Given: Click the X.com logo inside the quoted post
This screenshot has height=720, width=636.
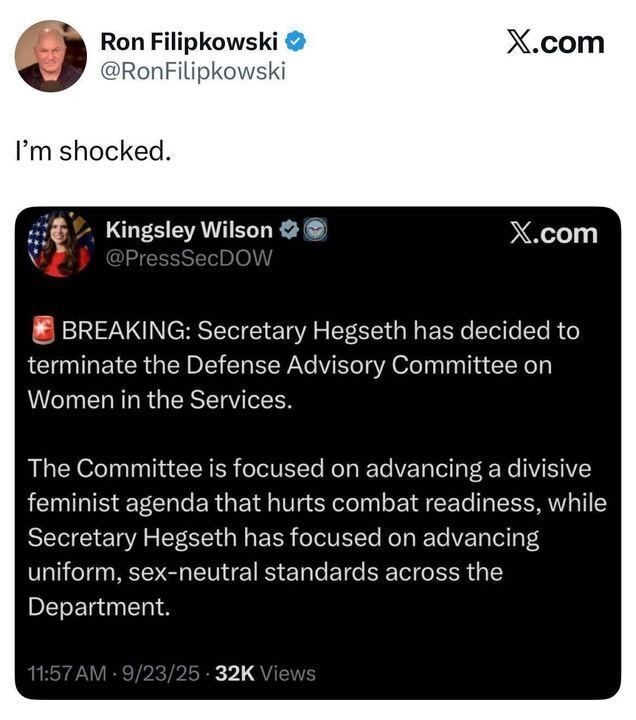Looking at the screenshot, I should click(x=552, y=233).
